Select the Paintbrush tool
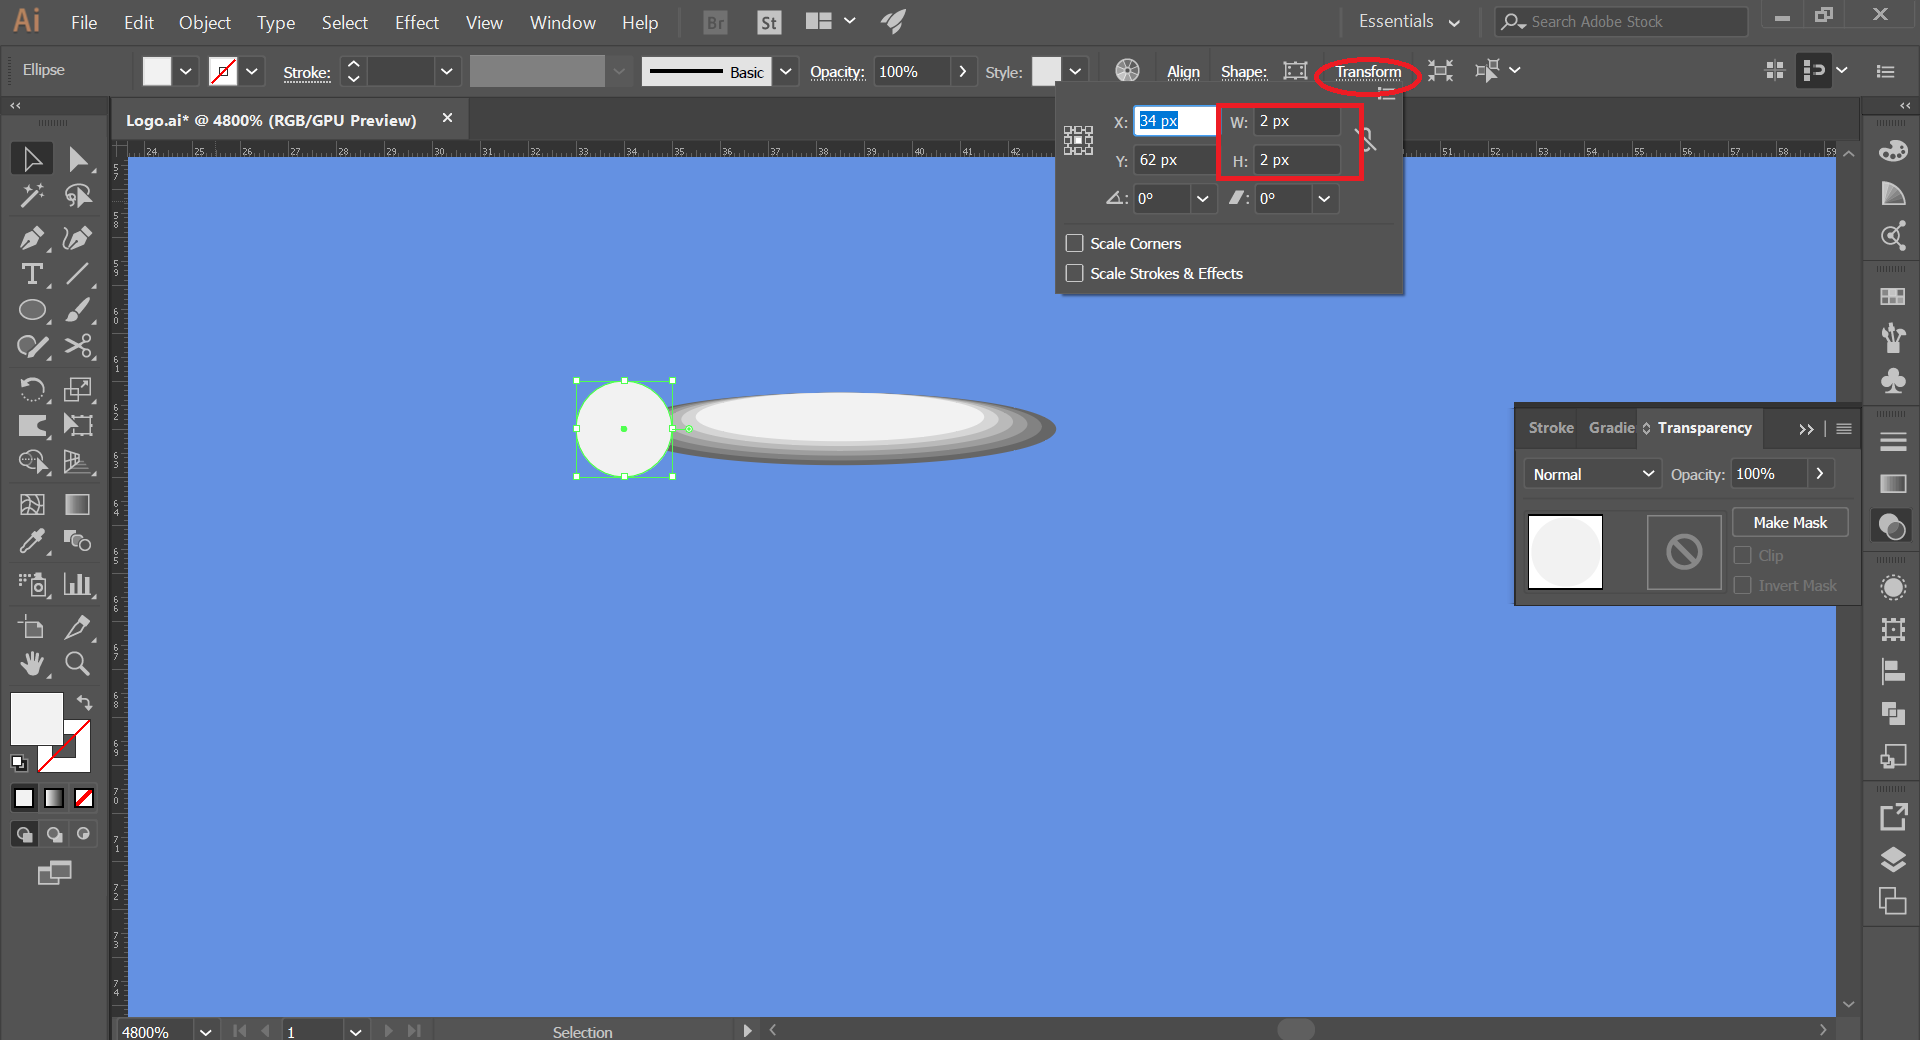The width and height of the screenshot is (1920, 1040). [78, 310]
